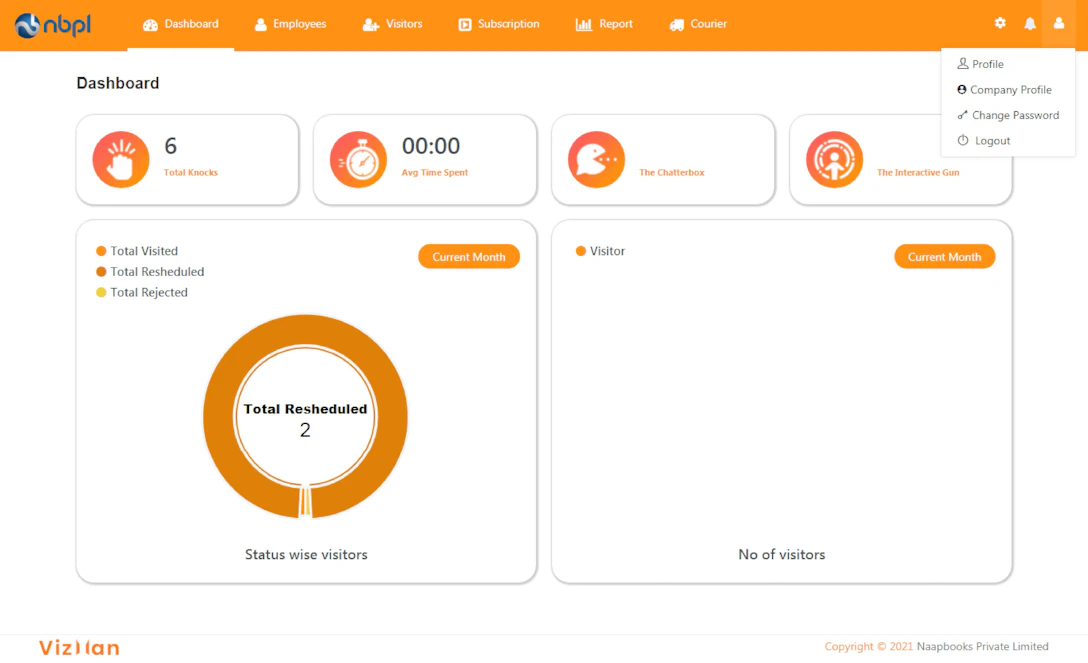Toggle the Visitor legend item
This screenshot has height=663, width=1088.
coord(600,251)
